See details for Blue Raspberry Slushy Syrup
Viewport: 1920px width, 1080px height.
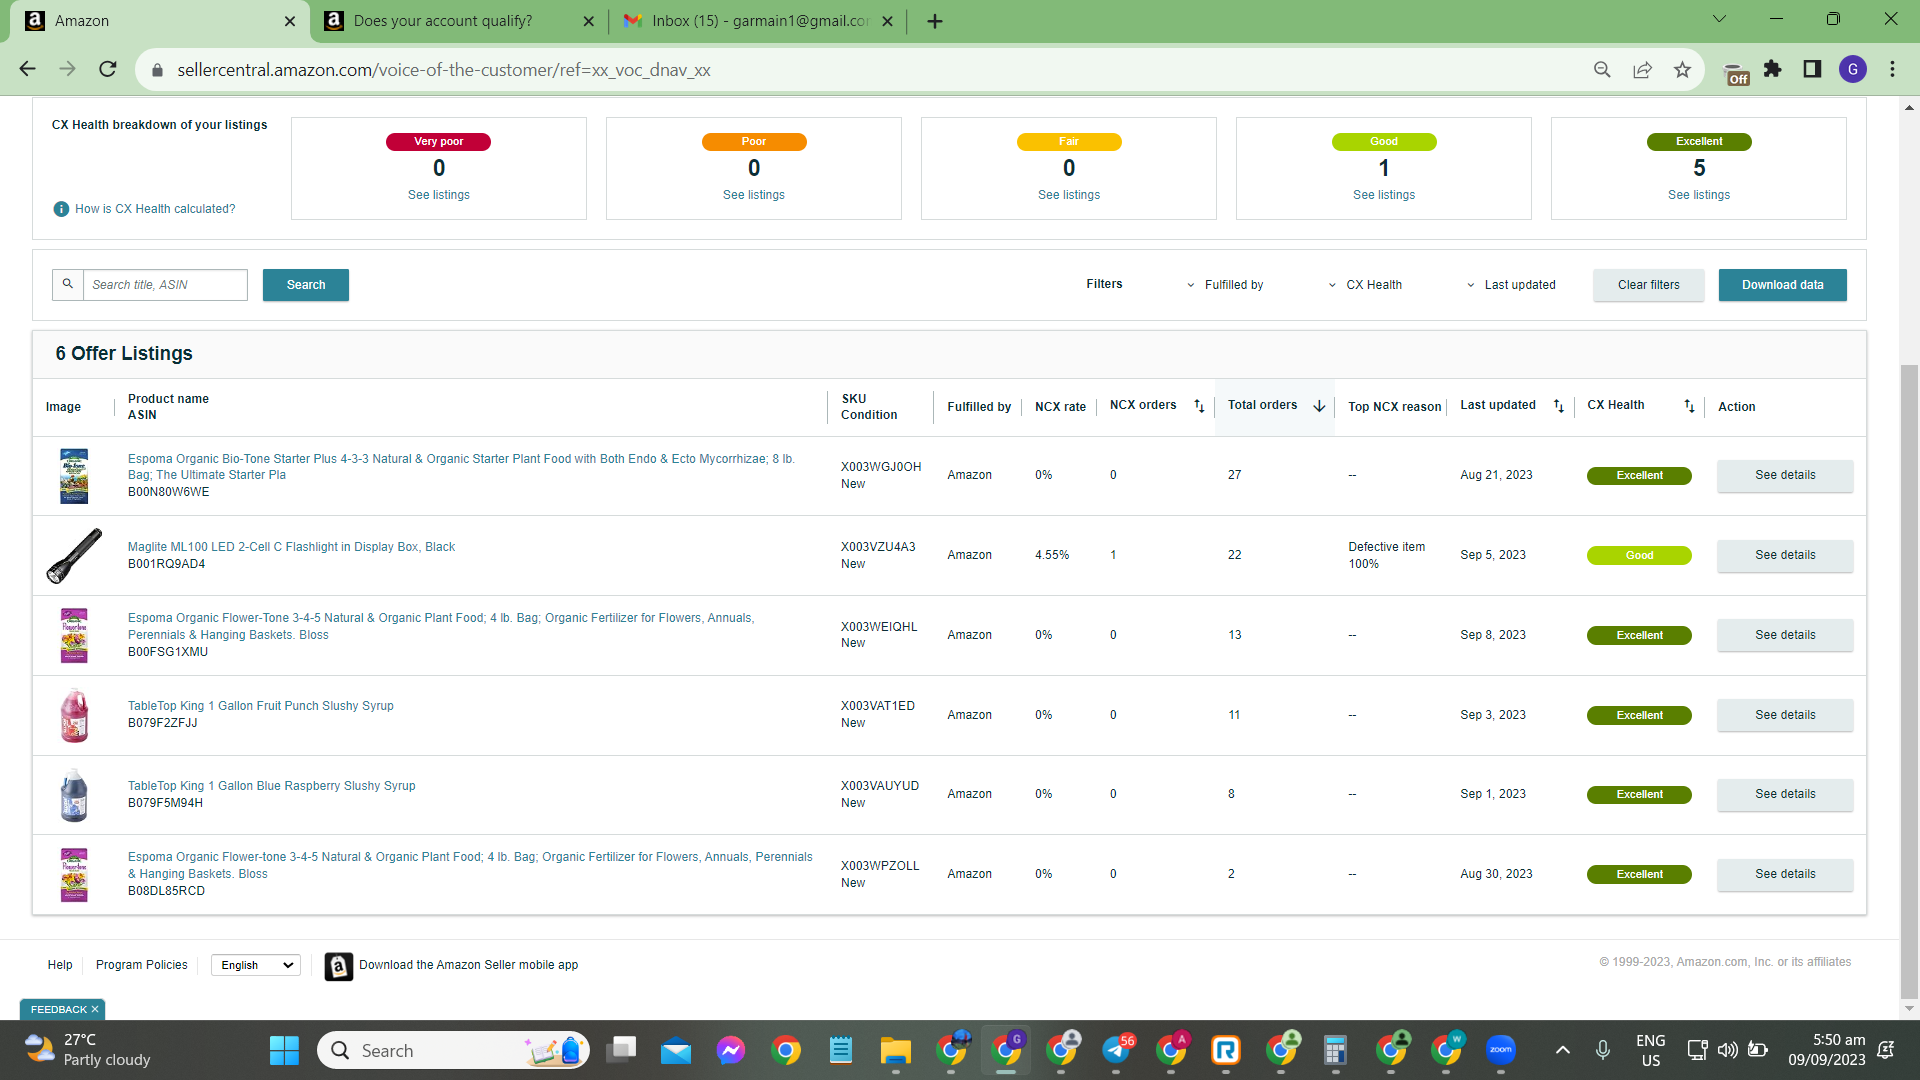pos(1785,794)
